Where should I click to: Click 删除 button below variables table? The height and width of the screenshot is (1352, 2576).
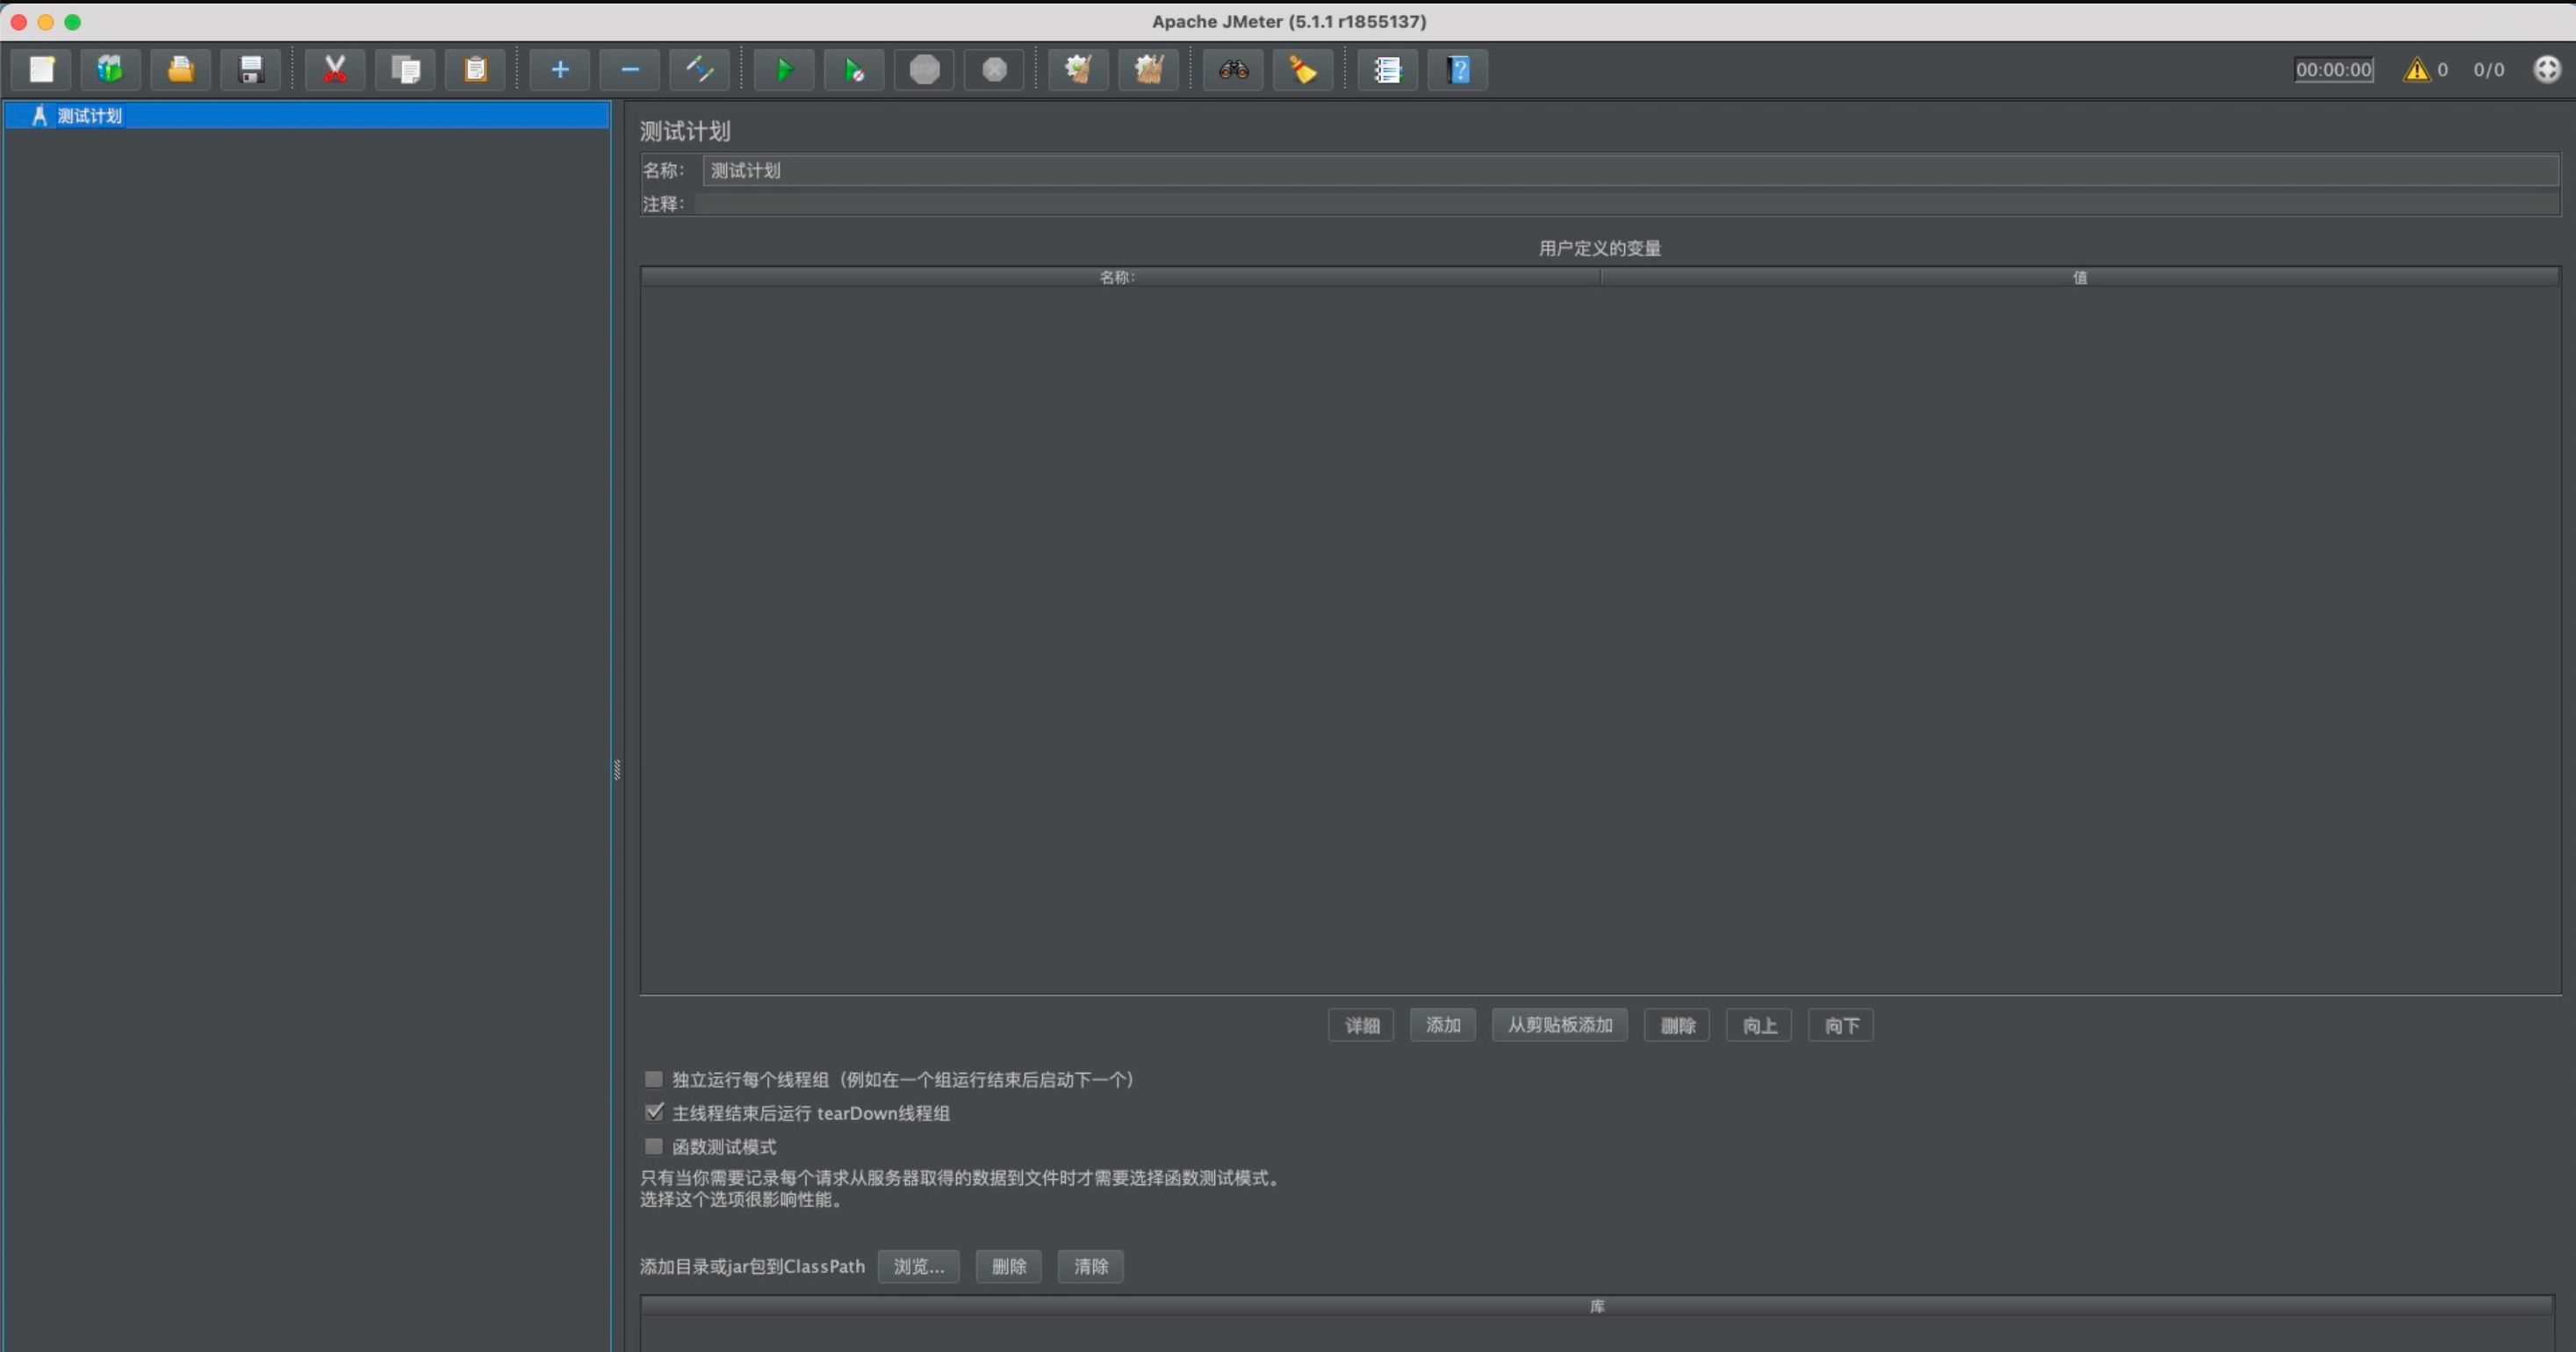pyautogui.click(x=1677, y=1025)
